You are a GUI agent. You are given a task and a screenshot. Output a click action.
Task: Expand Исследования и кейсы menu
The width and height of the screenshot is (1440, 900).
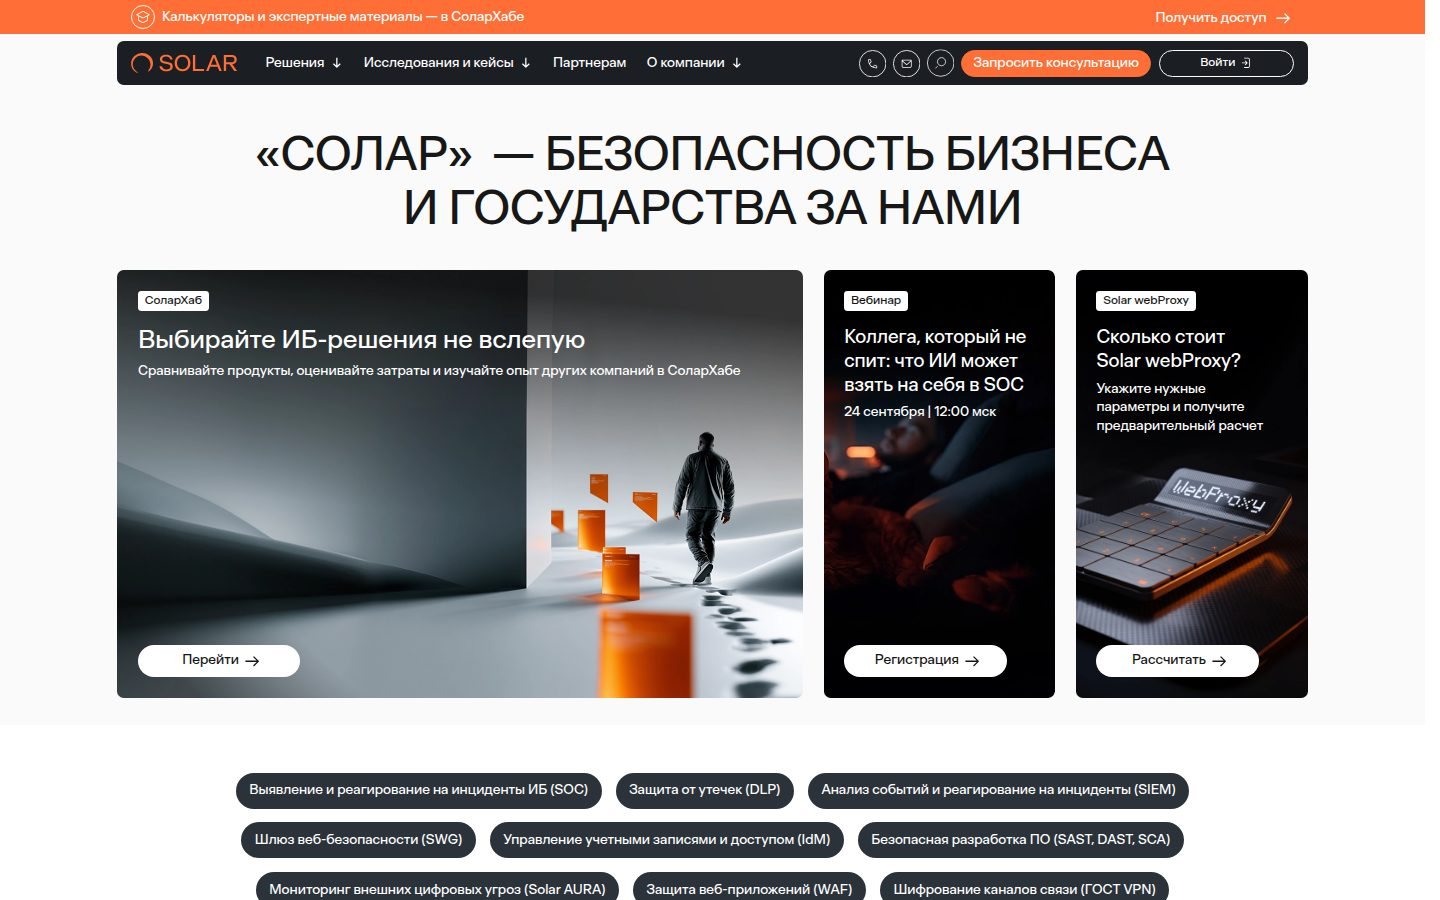coord(447,63)
